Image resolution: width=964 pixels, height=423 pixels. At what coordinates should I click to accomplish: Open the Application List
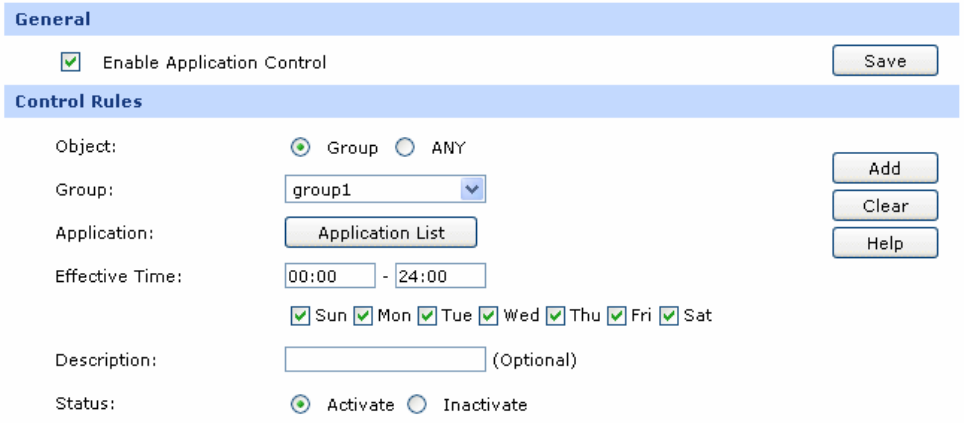pos(381,233)
